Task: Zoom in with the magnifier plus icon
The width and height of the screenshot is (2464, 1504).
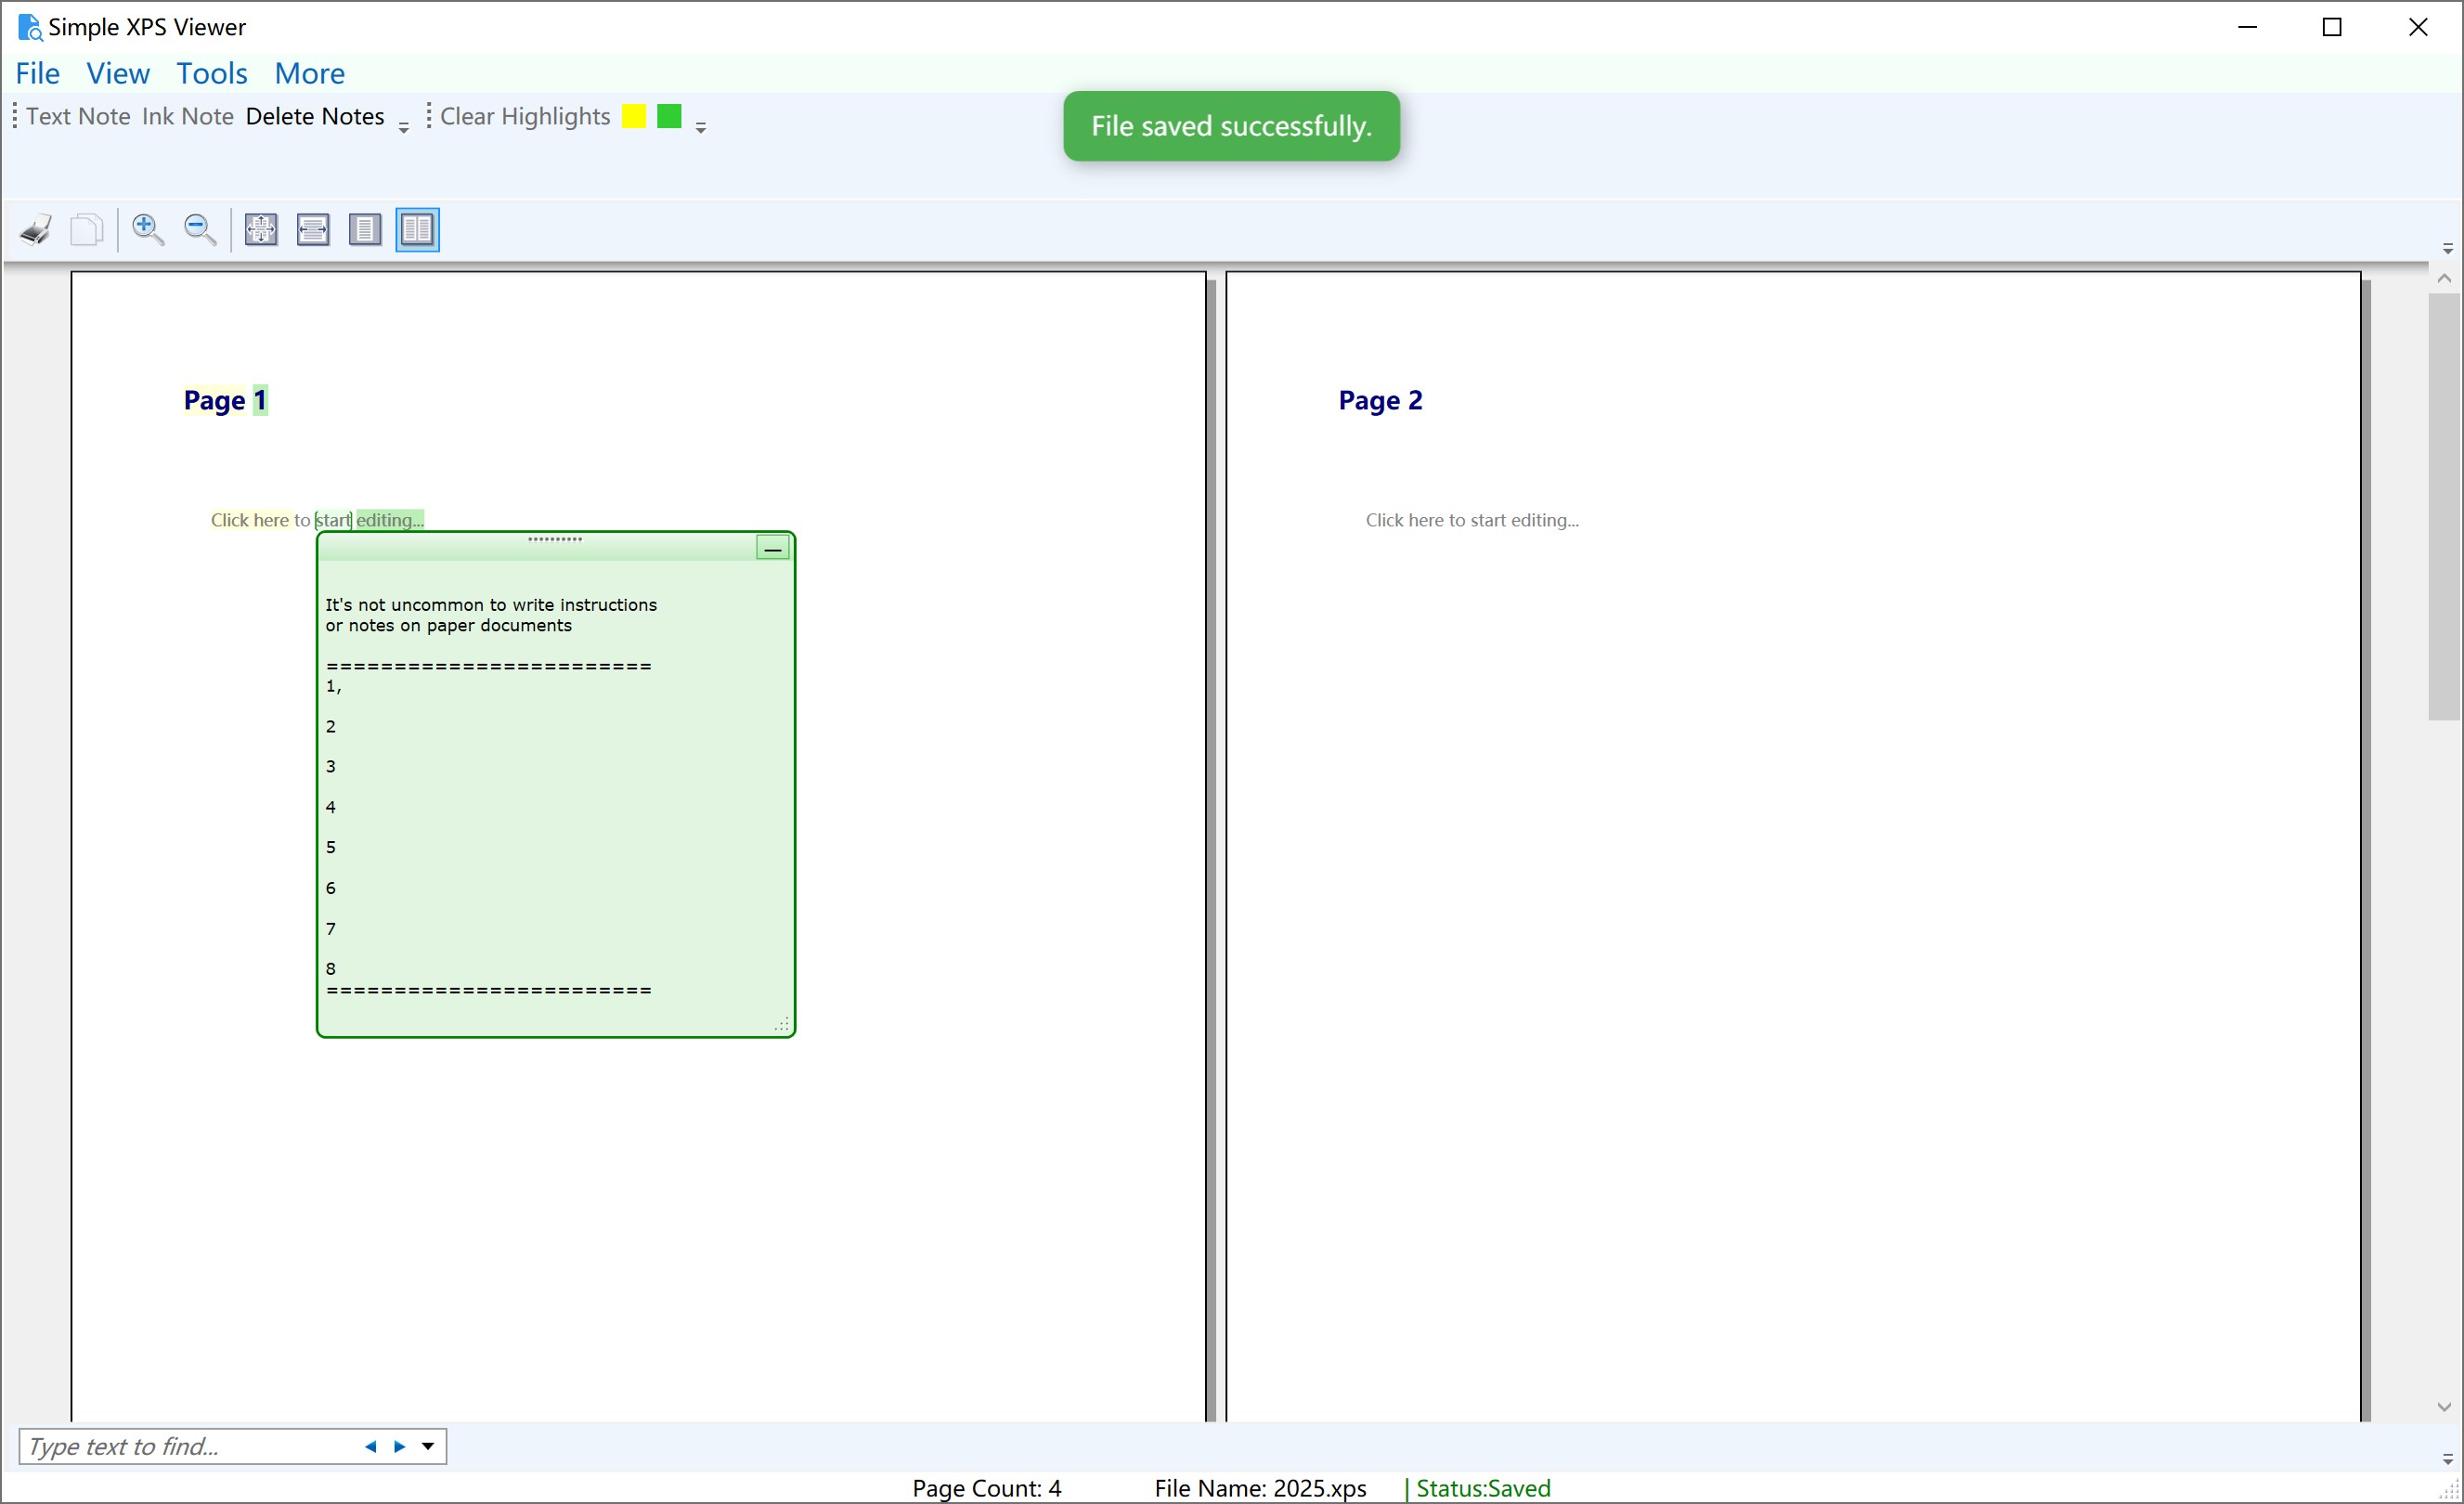Action: pyautogui.click(x=148, y=229)
